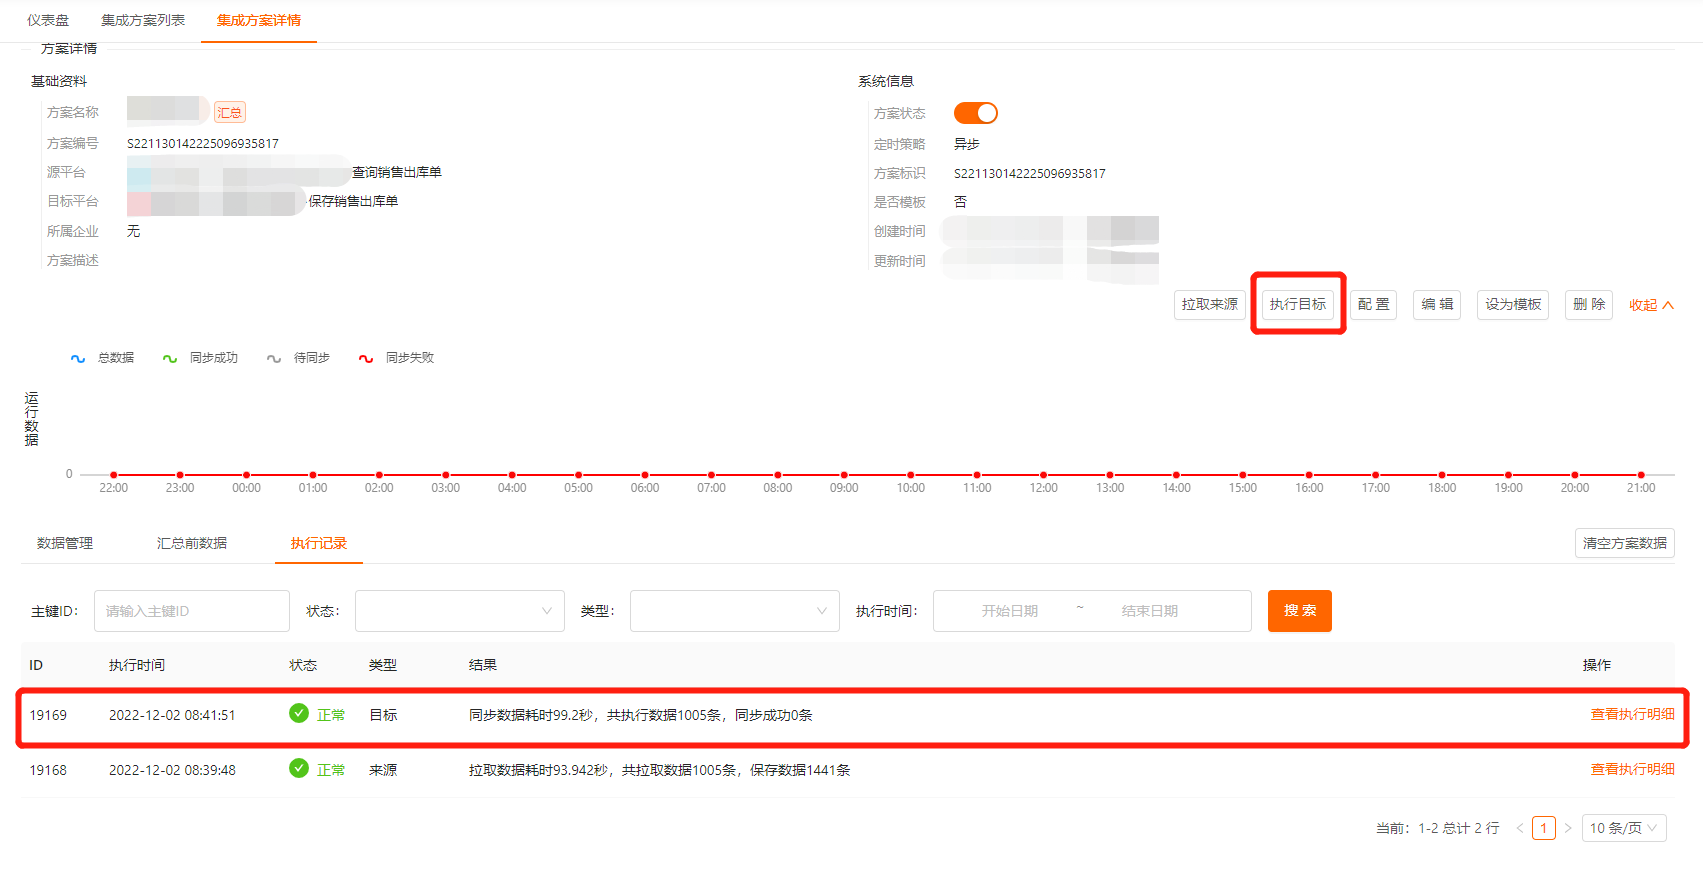The height and width of the screenshot is (873, 1703).
Task: Switch to 仪表盘 tab
Action: click(48, 20)
